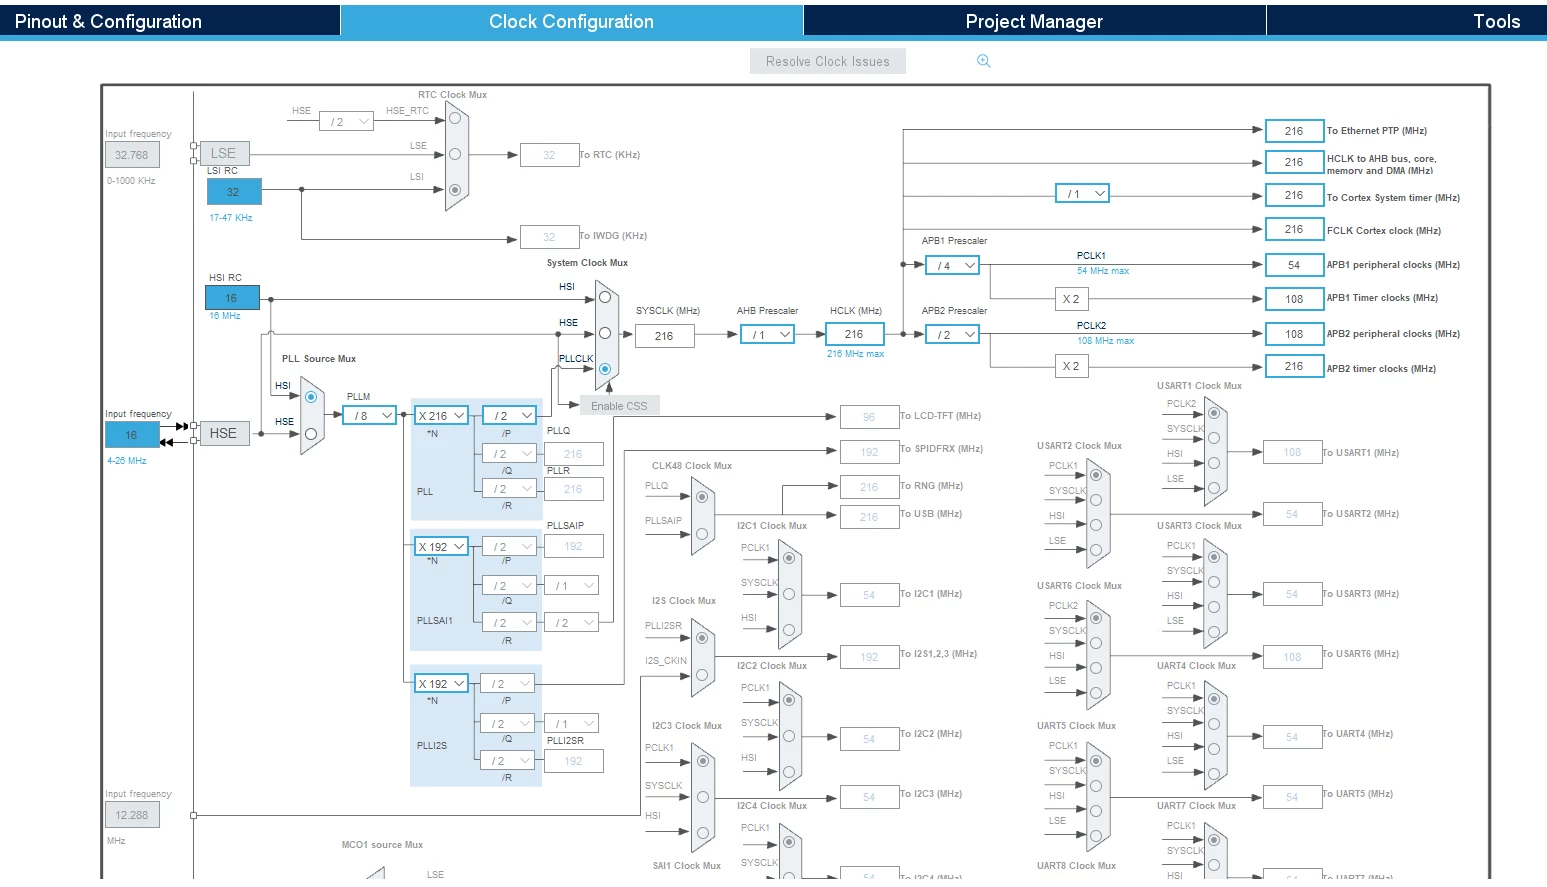Select PLLCLK in System Clock Mux
Image resolution: width=1547 pixels, height=887 pixels.
(x=605, y=369)
